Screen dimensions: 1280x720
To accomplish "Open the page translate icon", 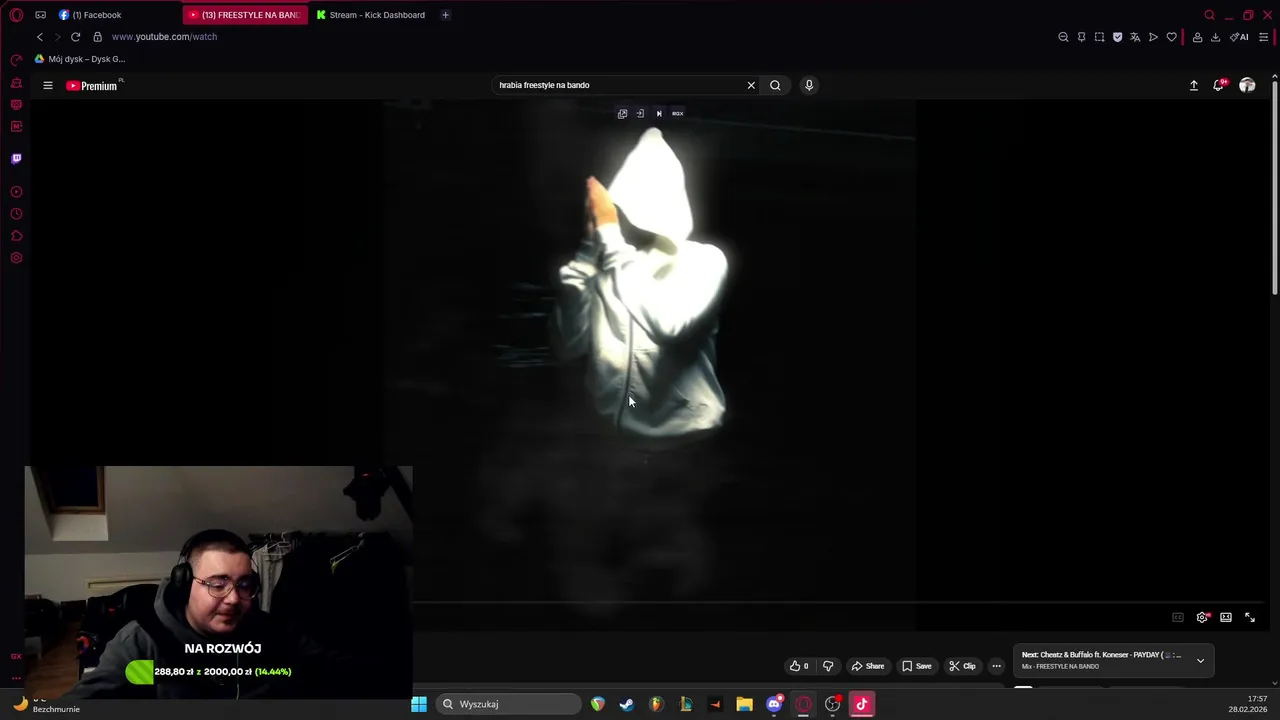I will coord(1135,37).
